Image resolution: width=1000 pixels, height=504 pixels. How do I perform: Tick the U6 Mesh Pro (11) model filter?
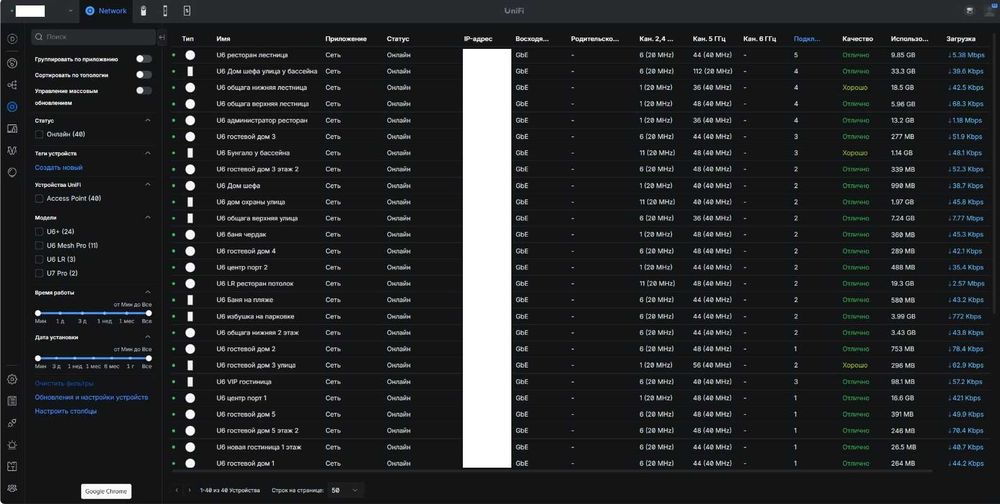[40, 246]
